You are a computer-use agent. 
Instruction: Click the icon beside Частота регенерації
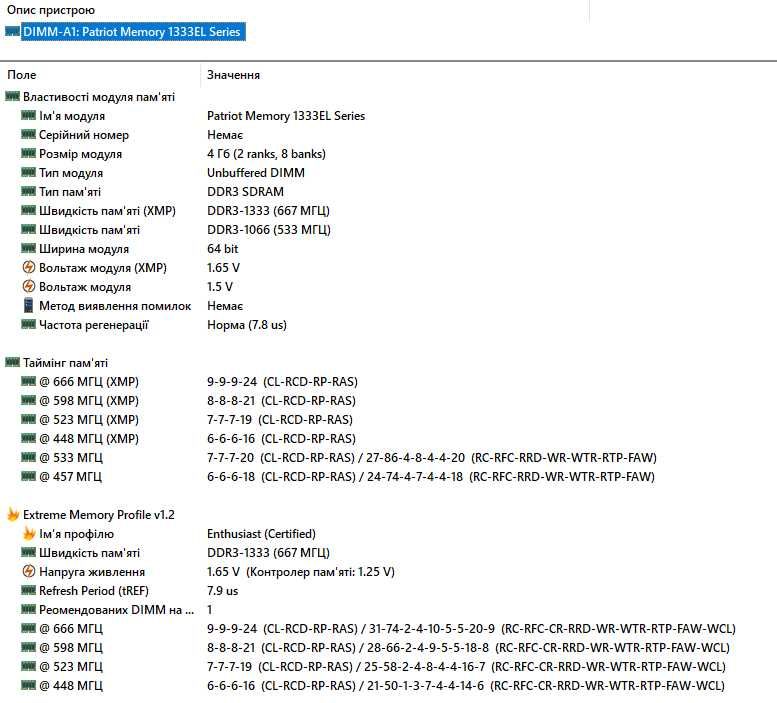[28, 324]
